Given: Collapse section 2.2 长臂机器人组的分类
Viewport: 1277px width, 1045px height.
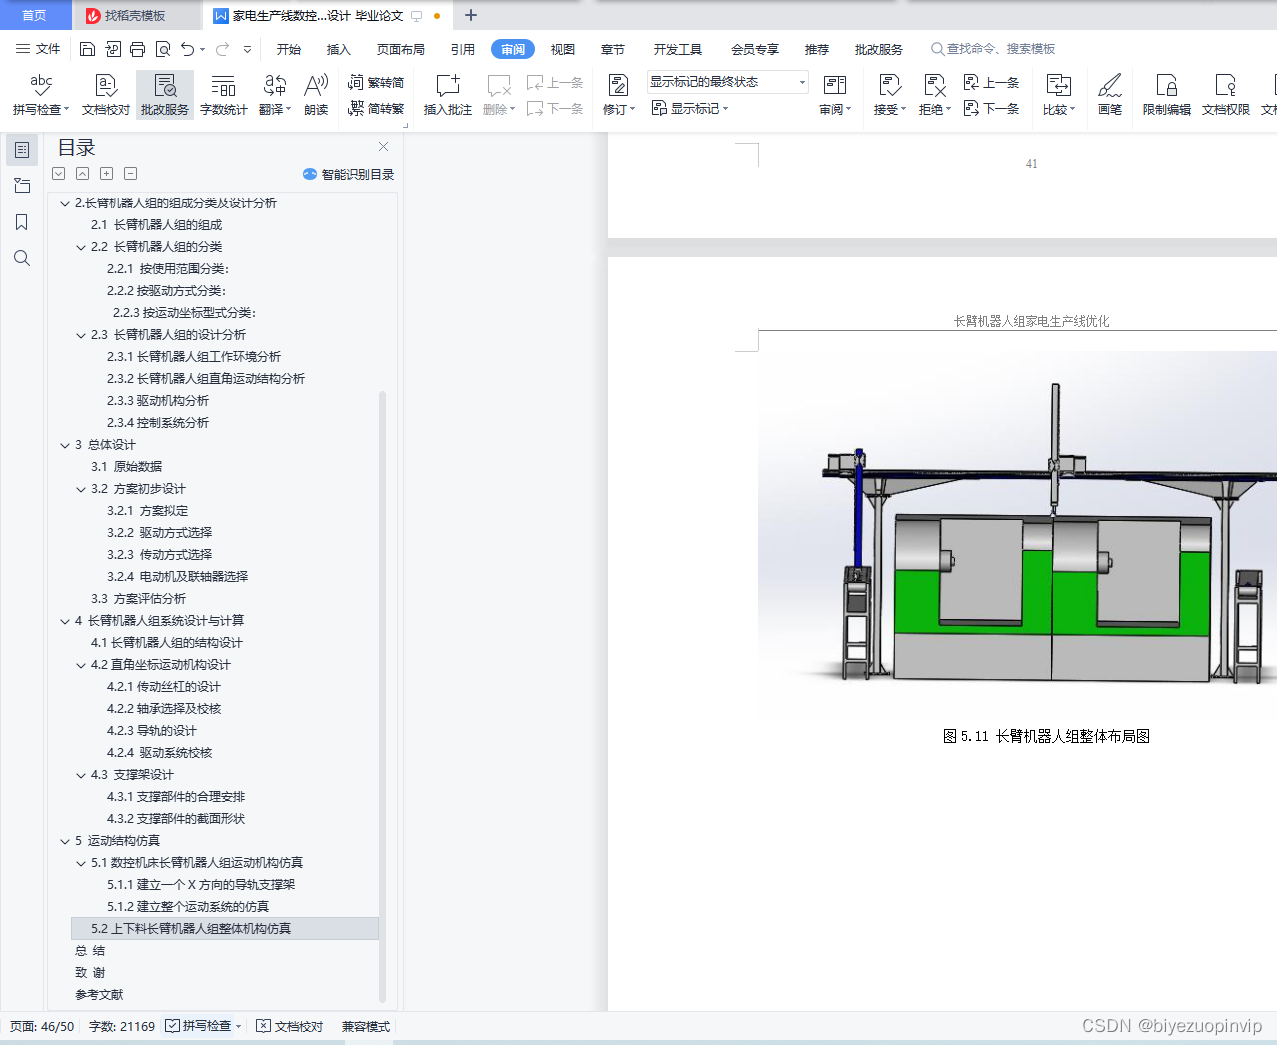Looking at the screenshot, I should click(x=81, y=247).
